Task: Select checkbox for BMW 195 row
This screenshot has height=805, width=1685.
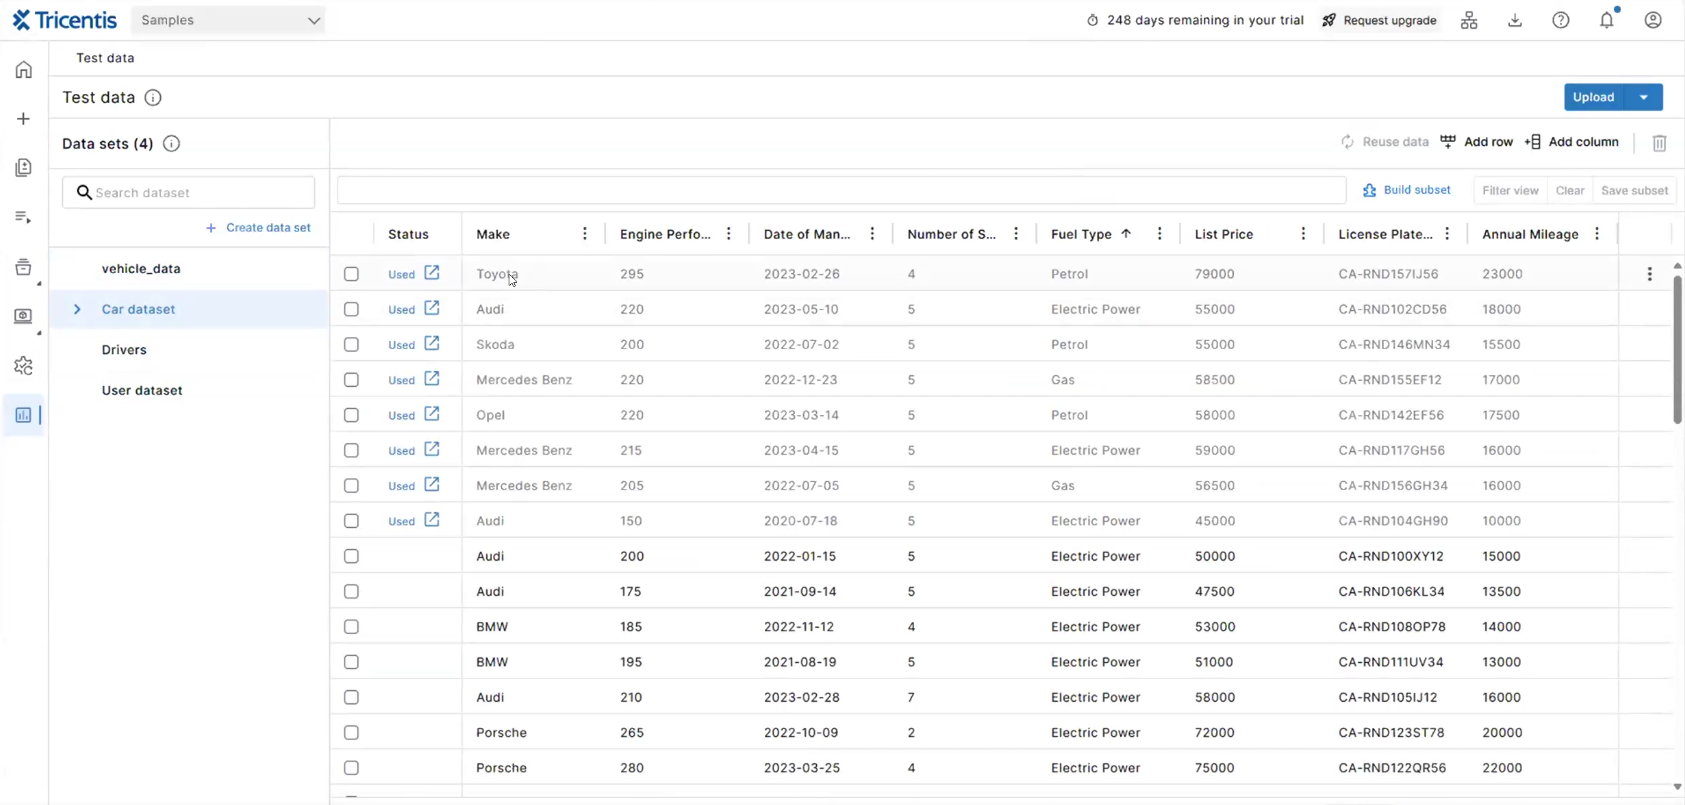Action: (351, 662)
